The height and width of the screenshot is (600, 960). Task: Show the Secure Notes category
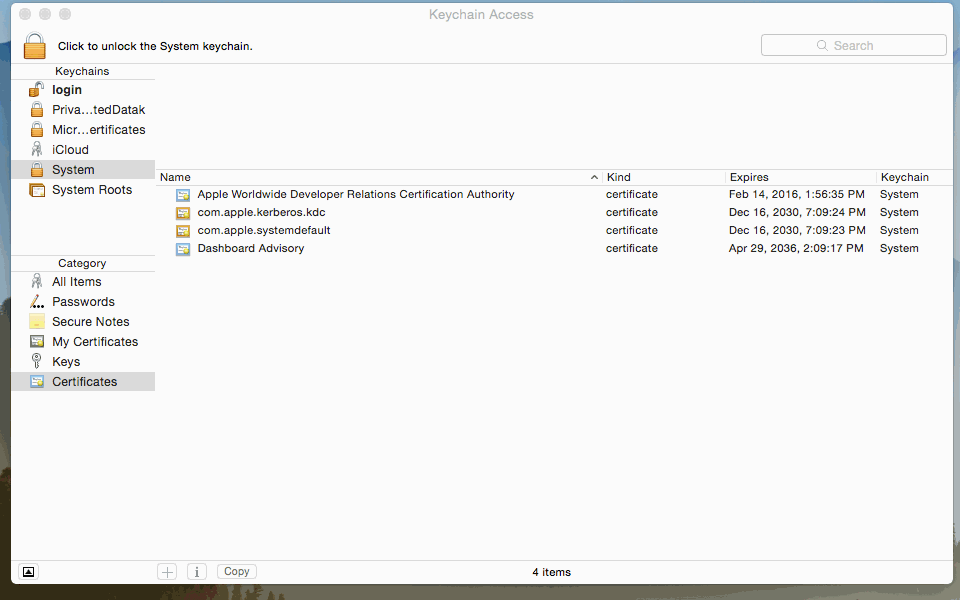coord(91,321)
